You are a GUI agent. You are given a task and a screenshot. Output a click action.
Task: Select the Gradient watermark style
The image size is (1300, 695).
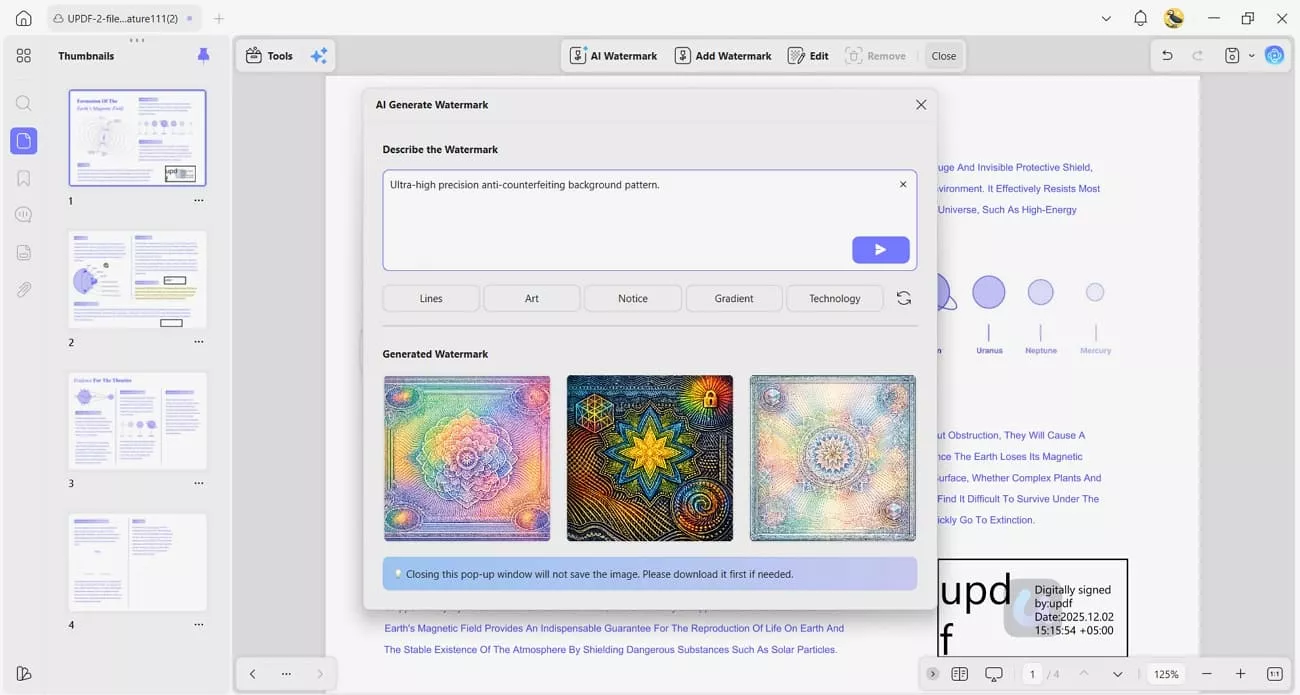pos(733,297)
